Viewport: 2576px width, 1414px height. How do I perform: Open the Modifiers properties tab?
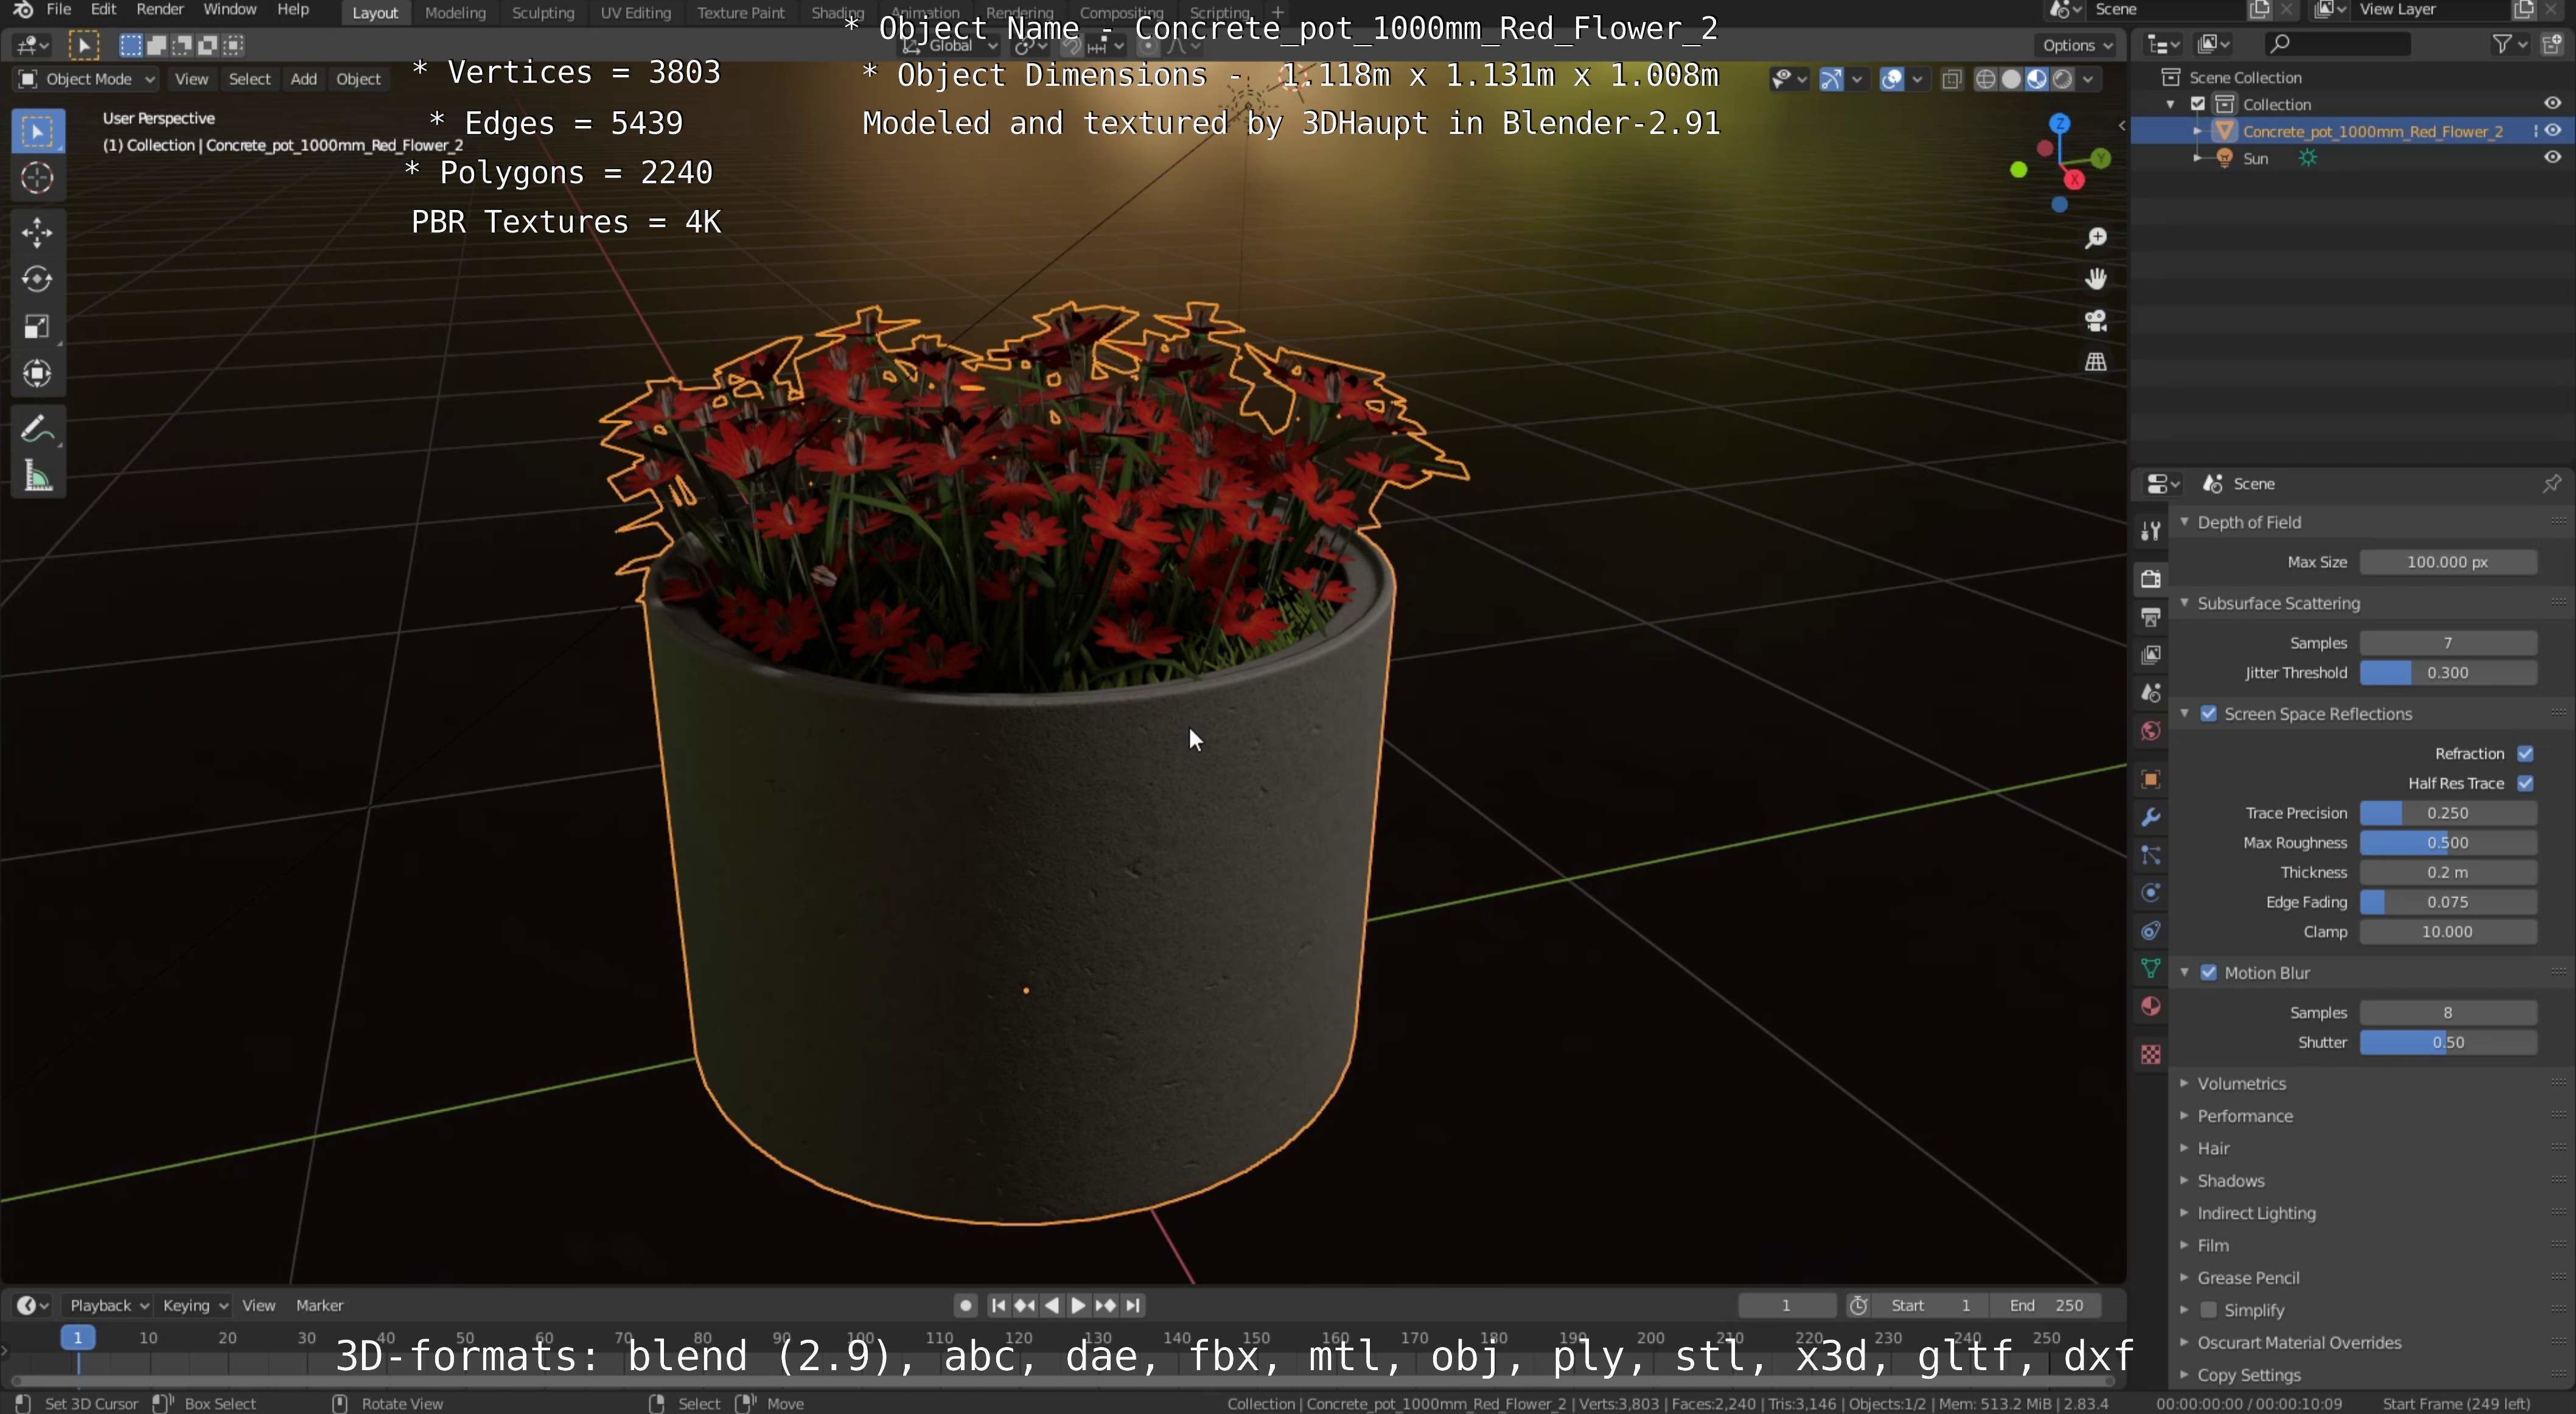[2150, 817]
